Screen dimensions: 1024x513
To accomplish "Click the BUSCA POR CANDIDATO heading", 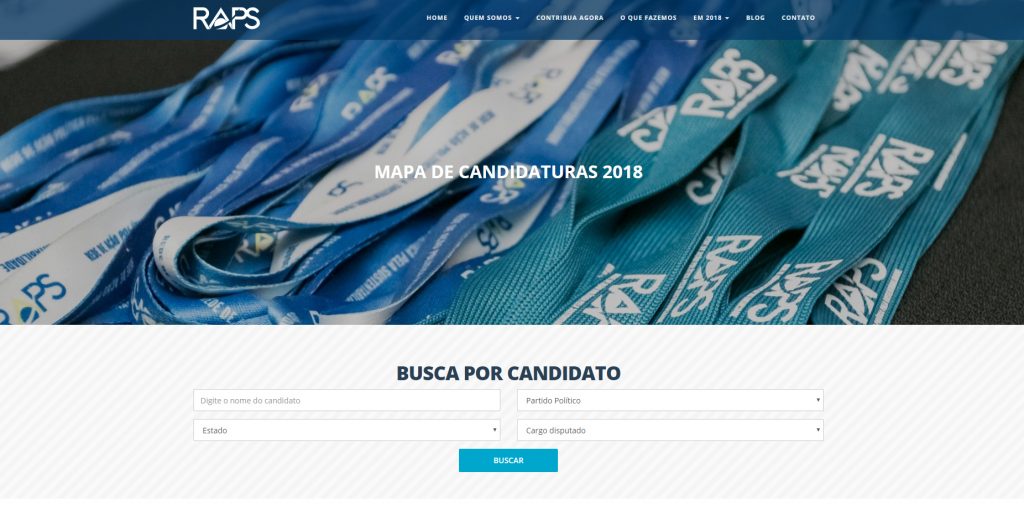I will pos(508,373).
